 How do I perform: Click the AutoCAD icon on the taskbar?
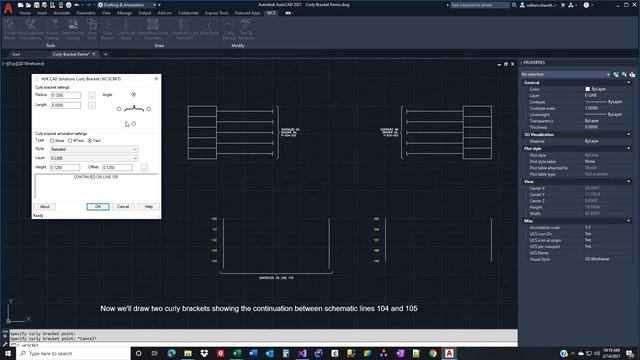coord(449,353)
